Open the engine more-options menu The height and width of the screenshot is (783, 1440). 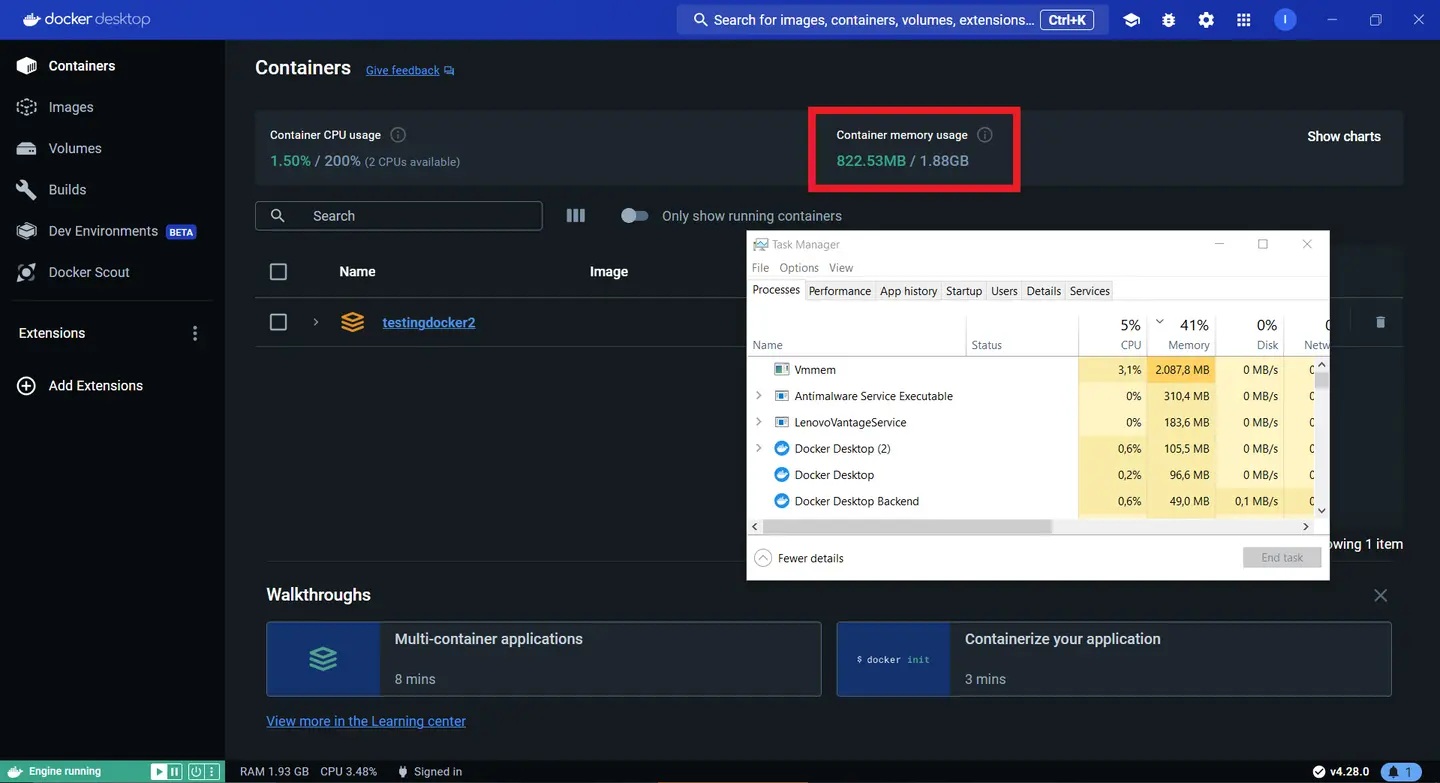click(x=212, y=772)
